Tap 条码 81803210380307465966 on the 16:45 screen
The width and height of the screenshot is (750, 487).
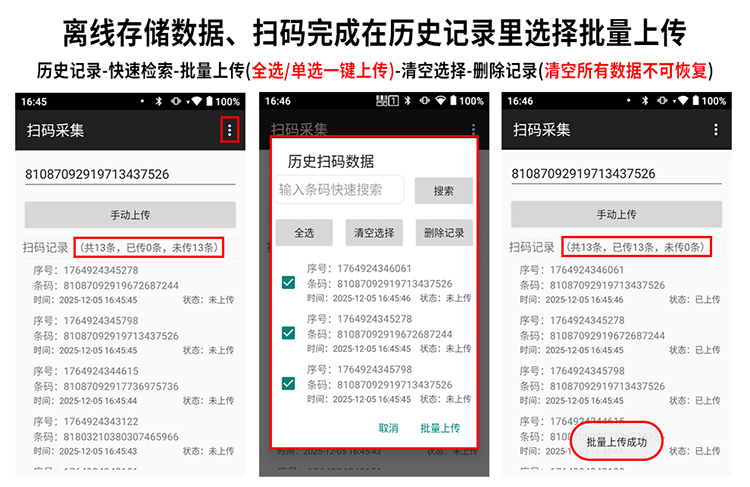point(106,437)
